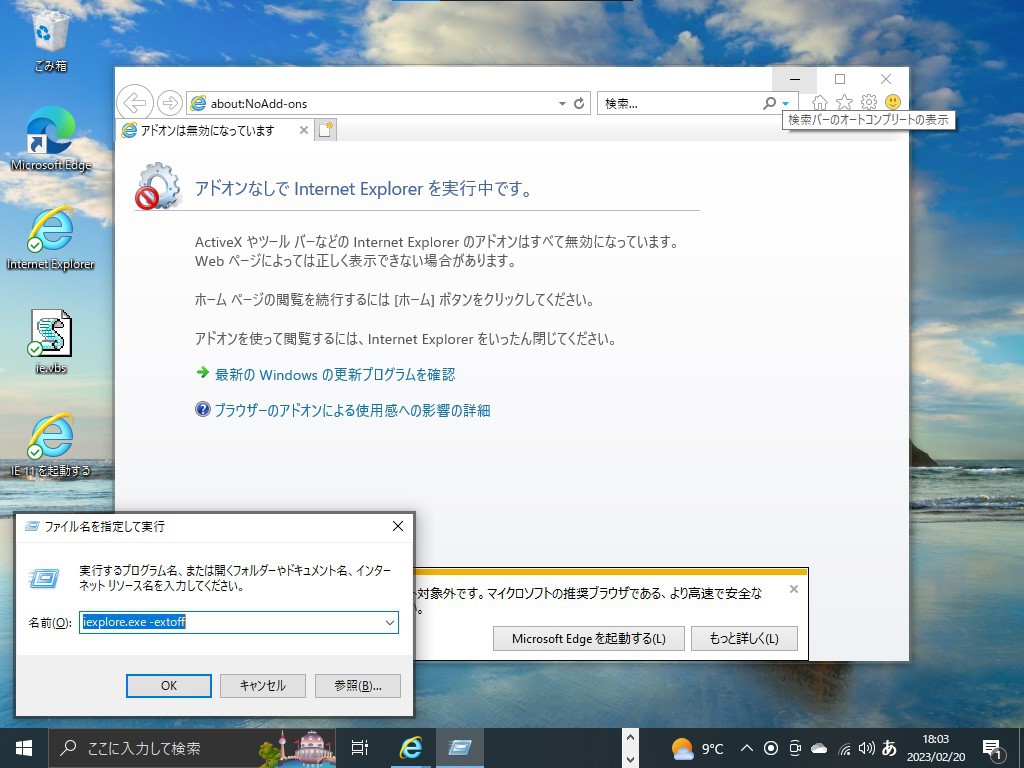Expand the Run dialog history dropdown

390,622
